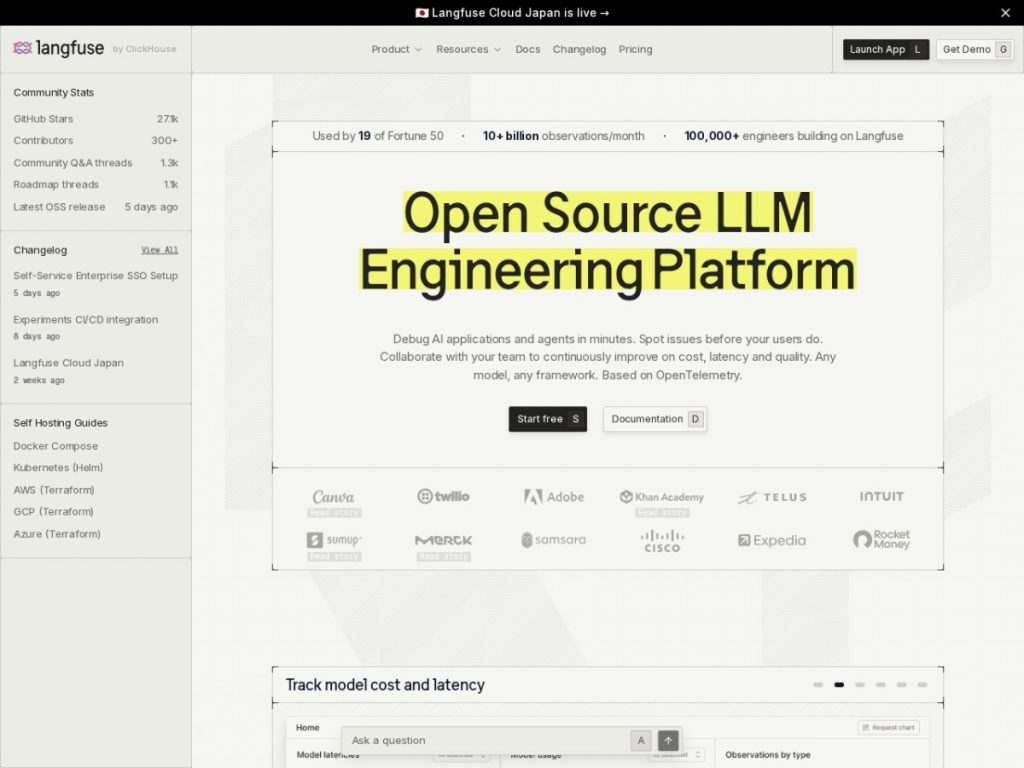This screenshot has width=1024, height=768.
Task: Click the Request chart button in the dashboard preview
Action: [x=889, y=727]
